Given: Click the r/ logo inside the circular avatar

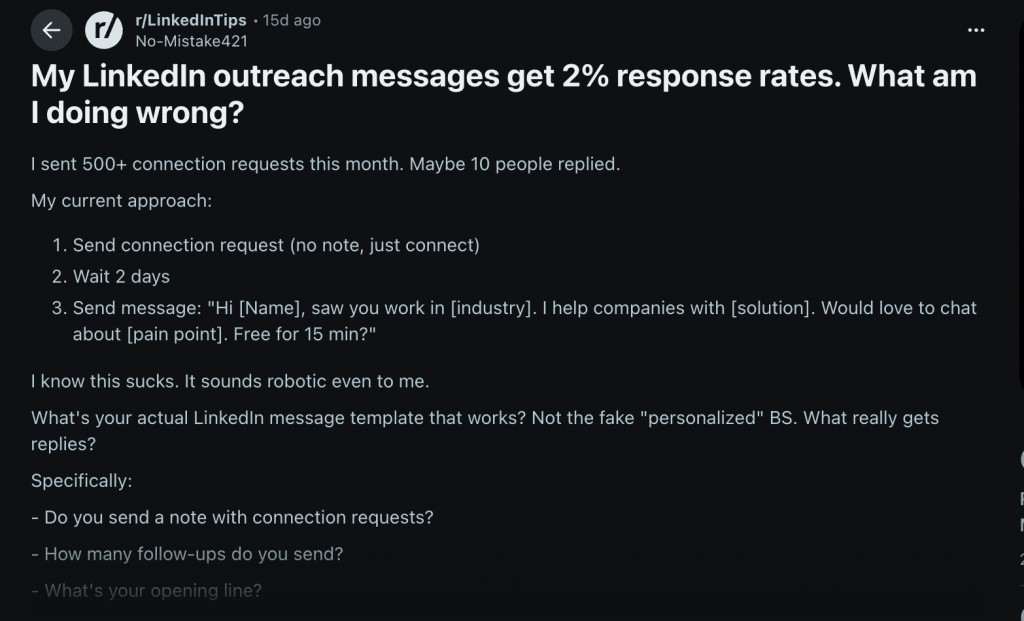Looking at the screenshot, I should (104, 30).
